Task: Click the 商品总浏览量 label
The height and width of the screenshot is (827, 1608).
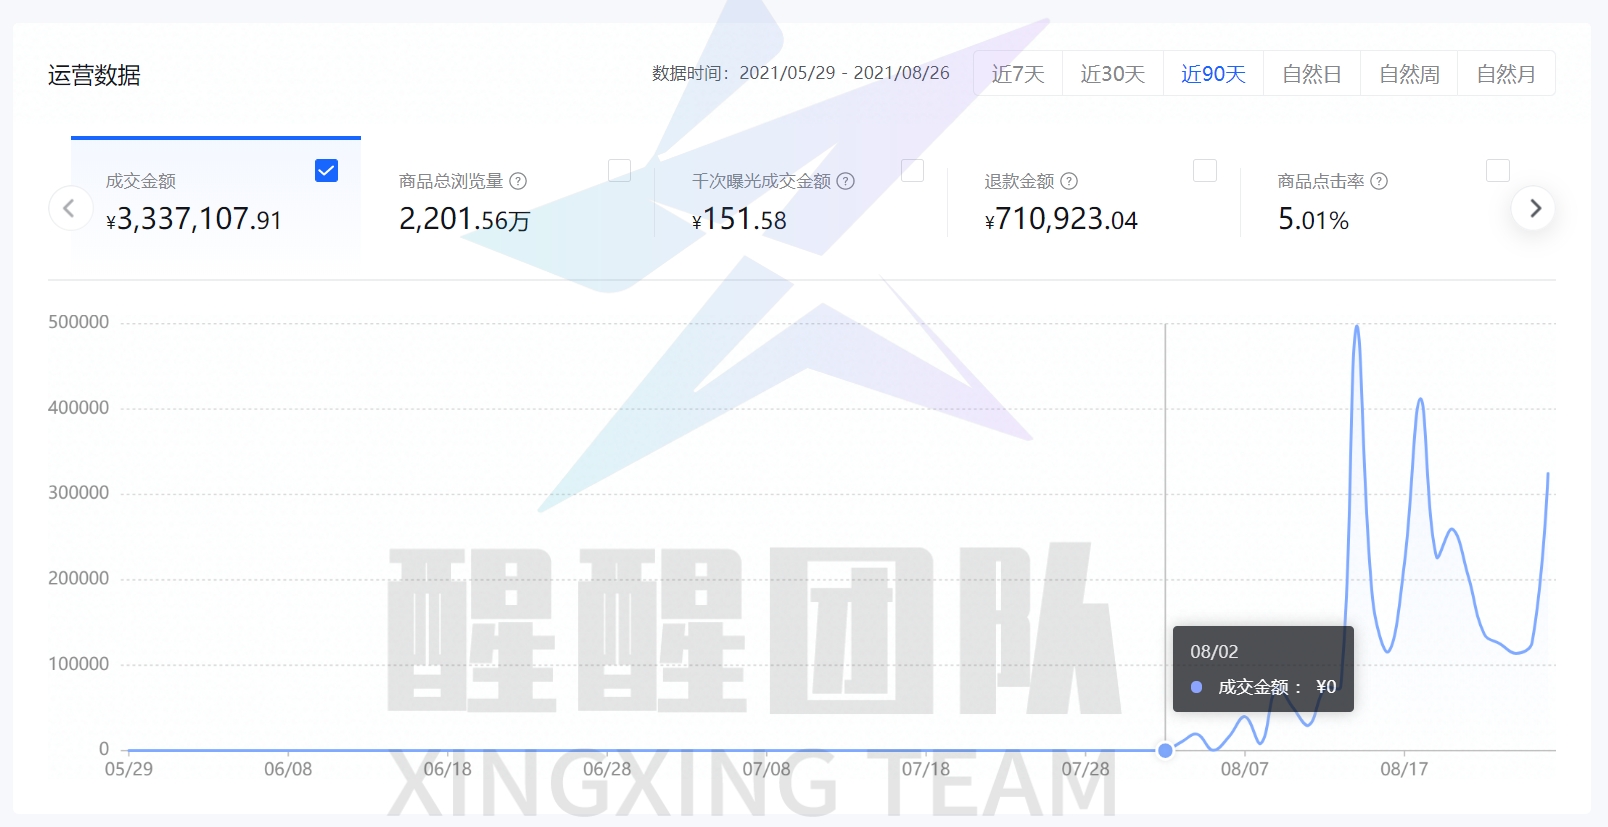Action: point(451,181)
